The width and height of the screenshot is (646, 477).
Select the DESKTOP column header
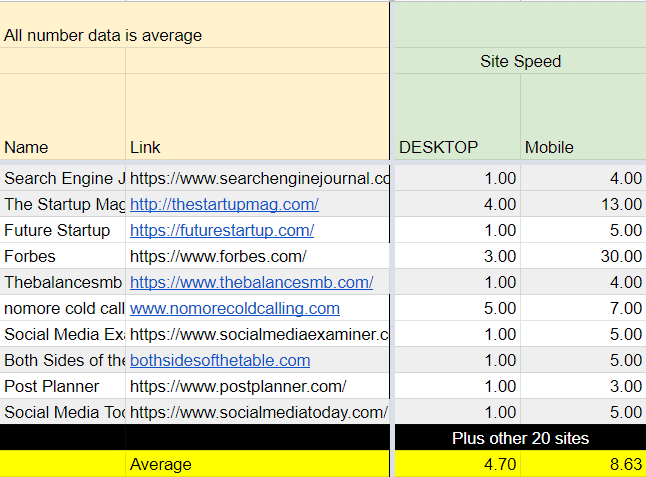(457, 117)
